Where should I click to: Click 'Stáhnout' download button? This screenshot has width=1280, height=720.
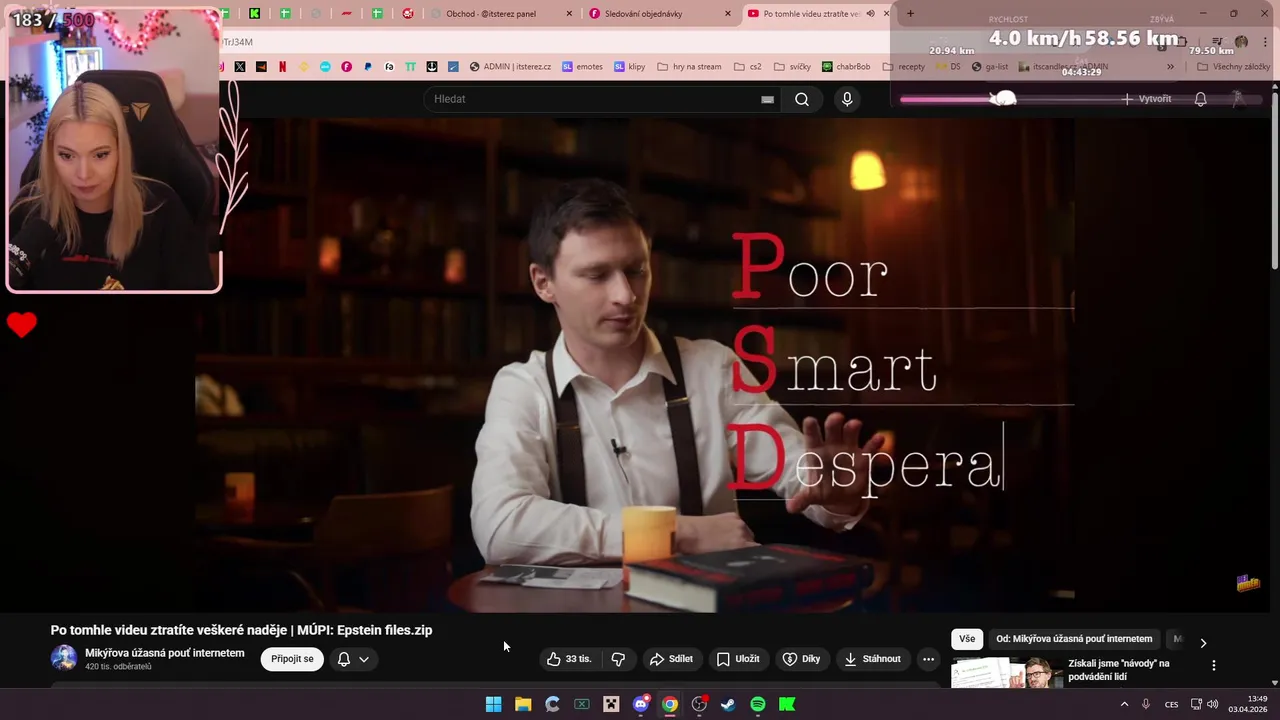point(873,659)
